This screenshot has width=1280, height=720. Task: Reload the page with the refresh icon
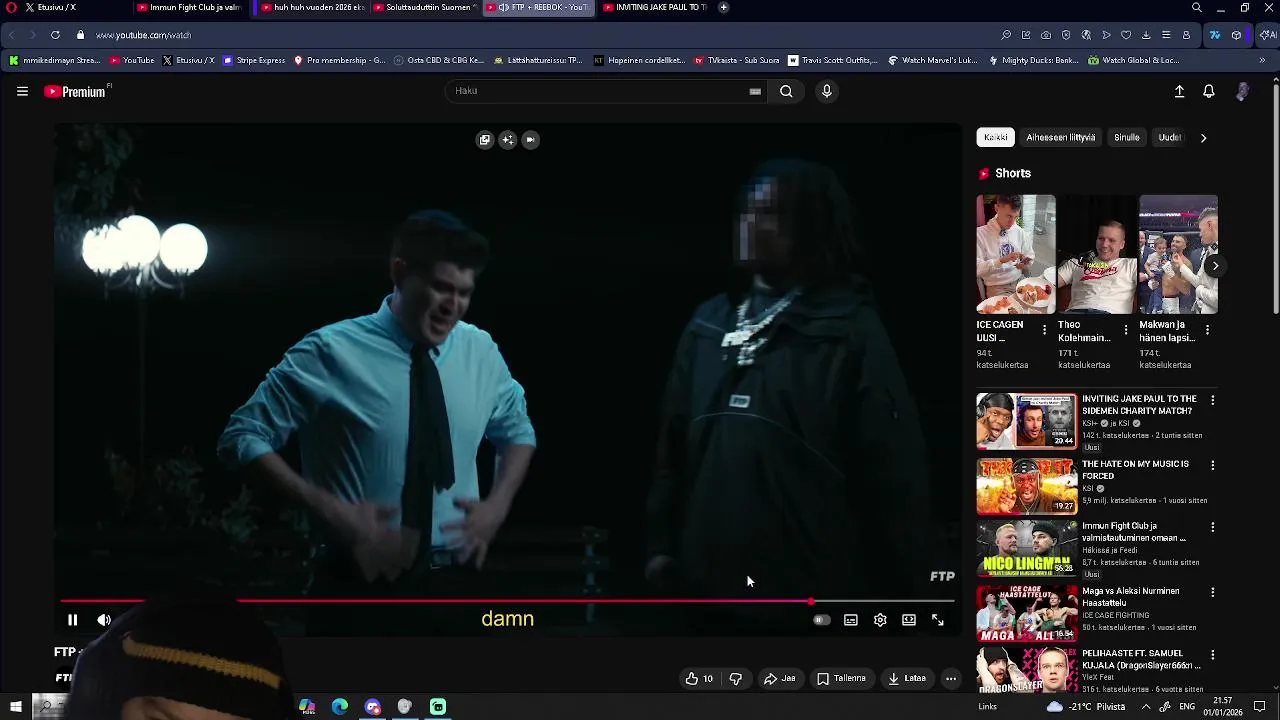click(x=55, y=35)
